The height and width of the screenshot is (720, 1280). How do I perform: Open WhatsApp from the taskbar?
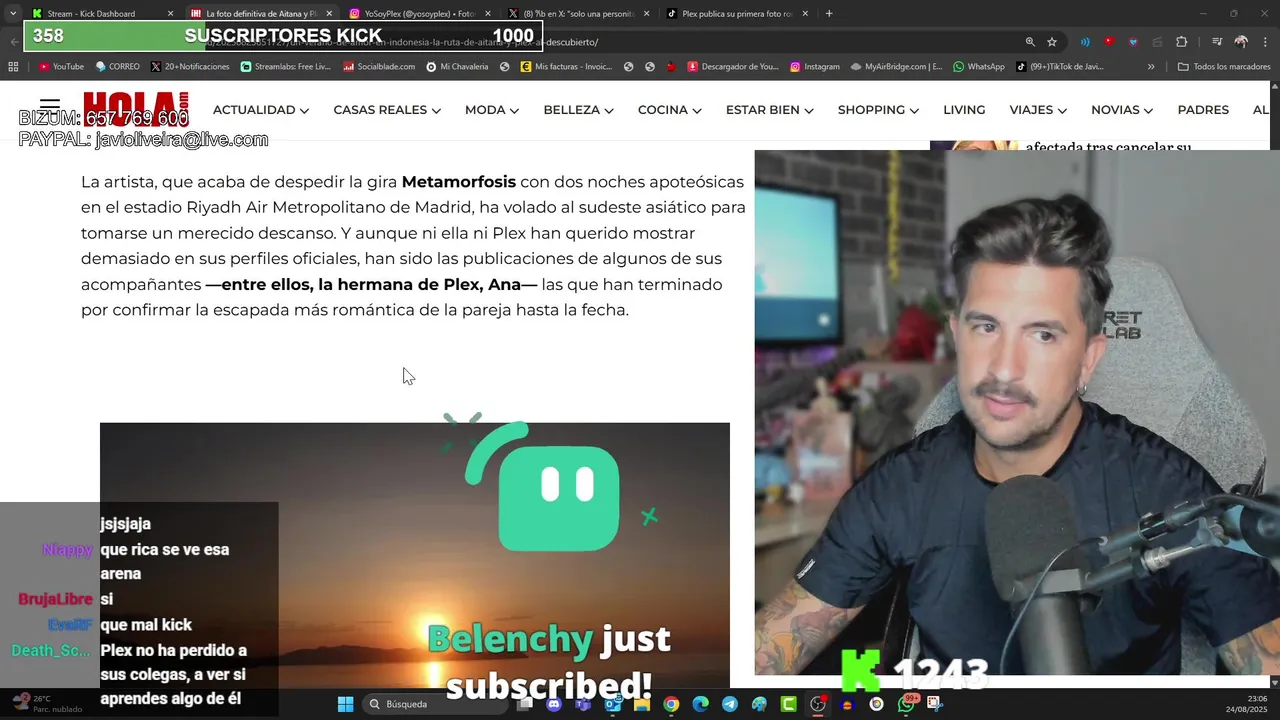906,704
